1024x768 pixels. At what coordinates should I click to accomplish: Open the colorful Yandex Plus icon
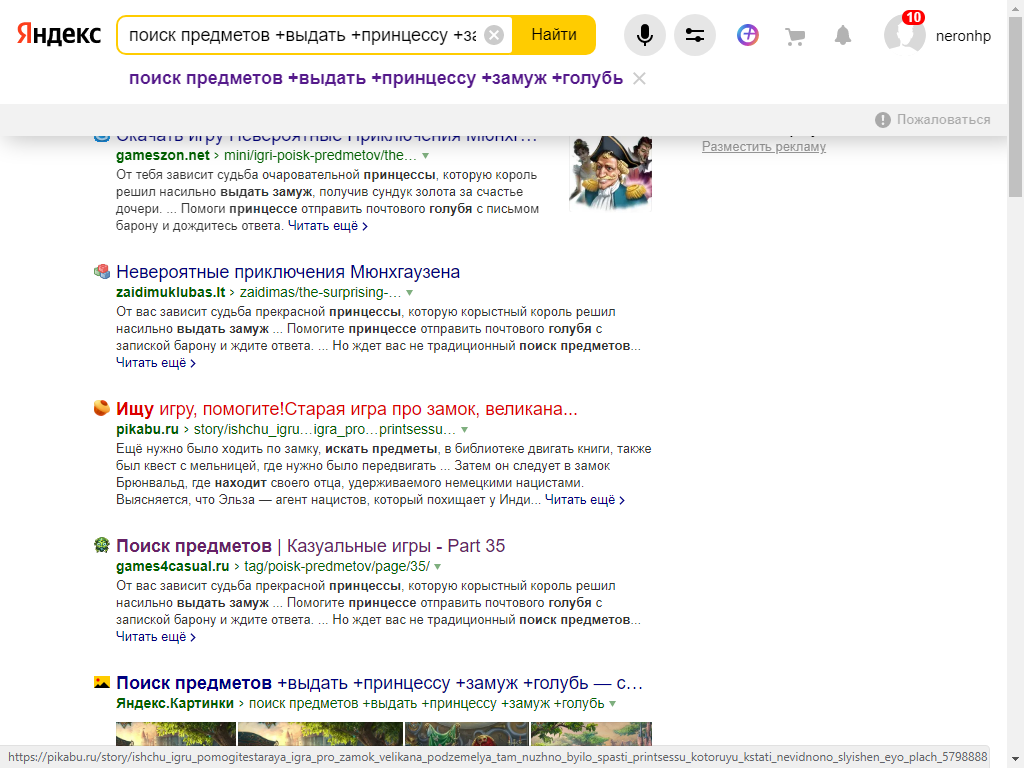748,35
